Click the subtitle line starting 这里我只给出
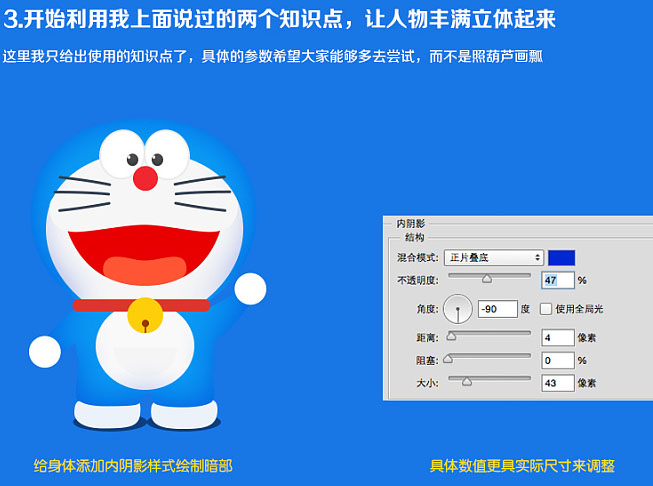Viewport: 653px width, 486px height. coord(273,56)
